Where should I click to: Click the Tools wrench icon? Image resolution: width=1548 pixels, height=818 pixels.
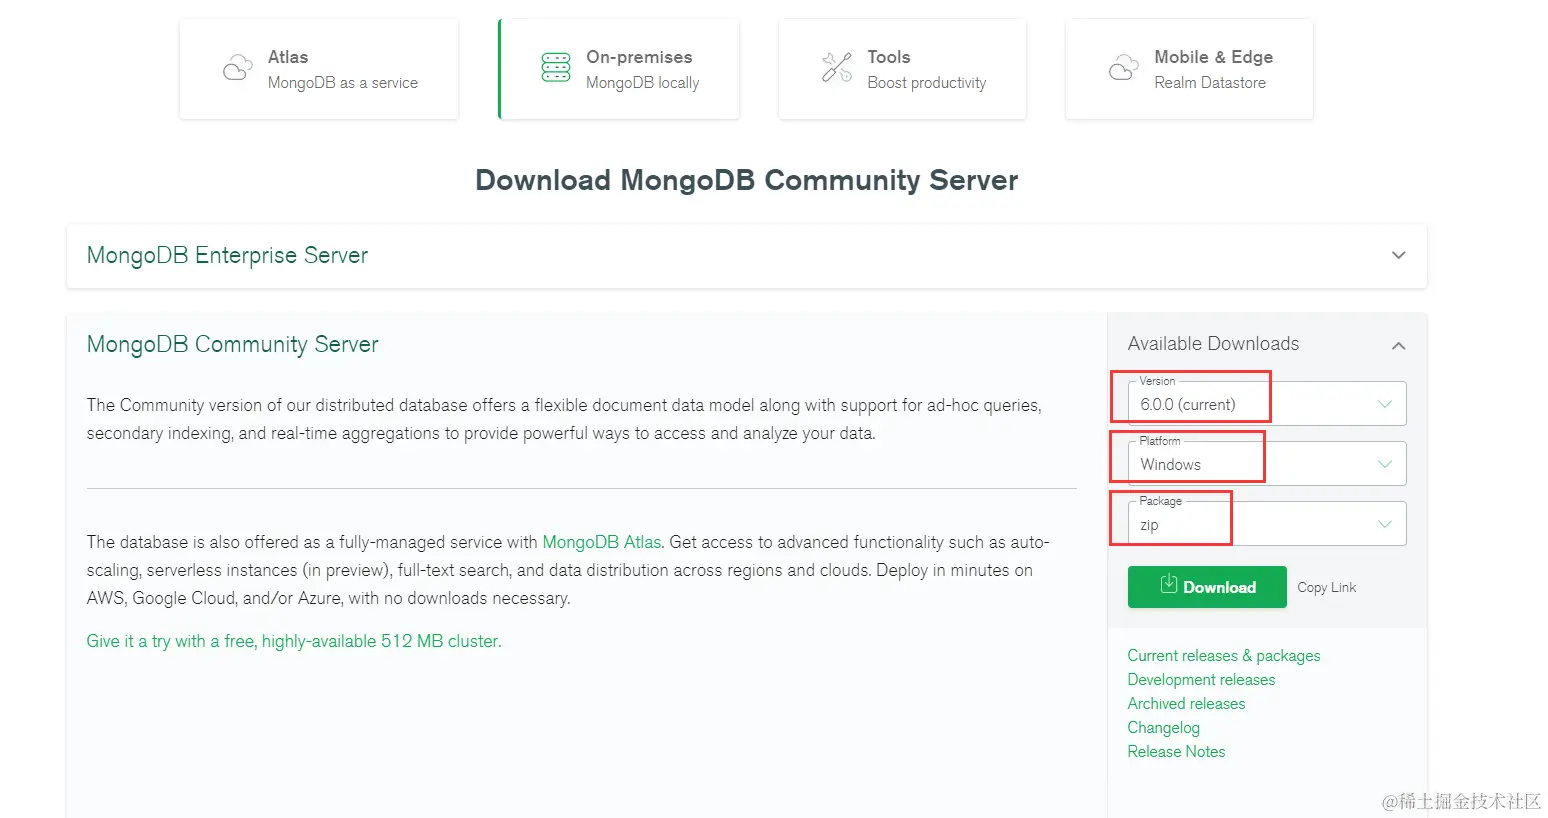tap(837, 68)
